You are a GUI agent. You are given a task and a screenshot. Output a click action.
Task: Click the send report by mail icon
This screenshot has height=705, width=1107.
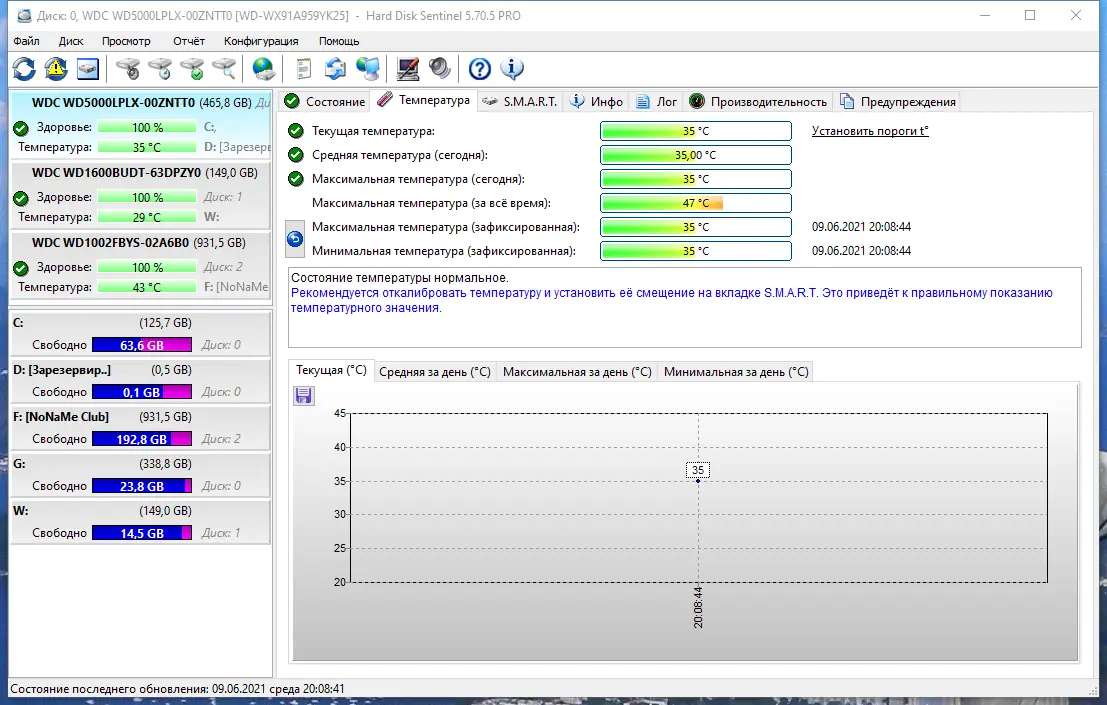click(335, 68)
